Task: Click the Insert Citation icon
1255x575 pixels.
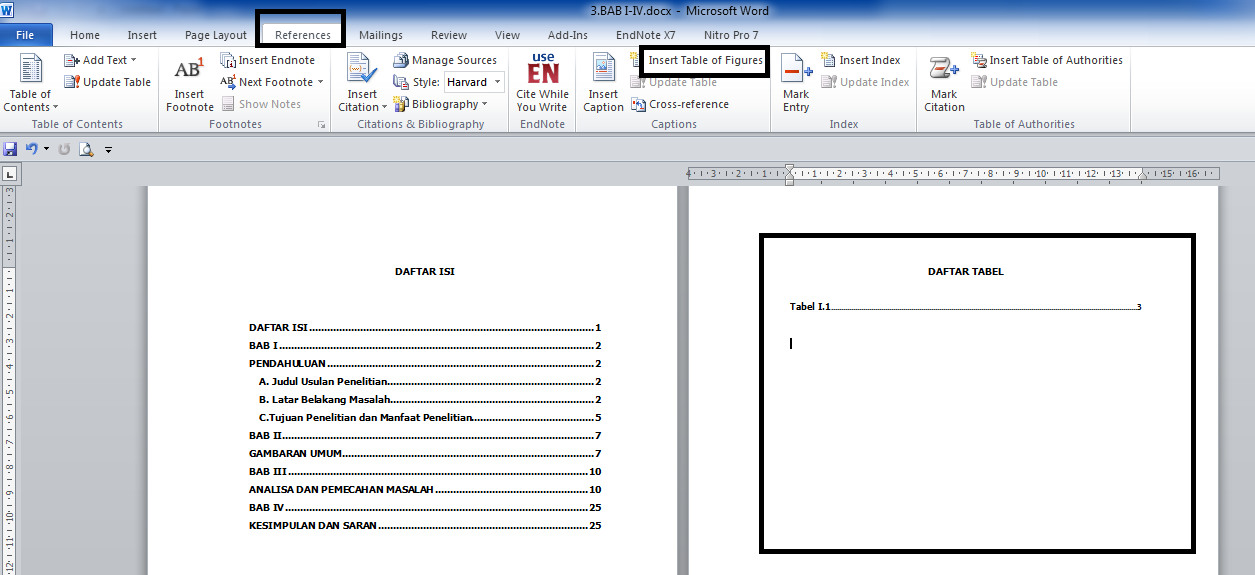Action: tap(362, 70)
